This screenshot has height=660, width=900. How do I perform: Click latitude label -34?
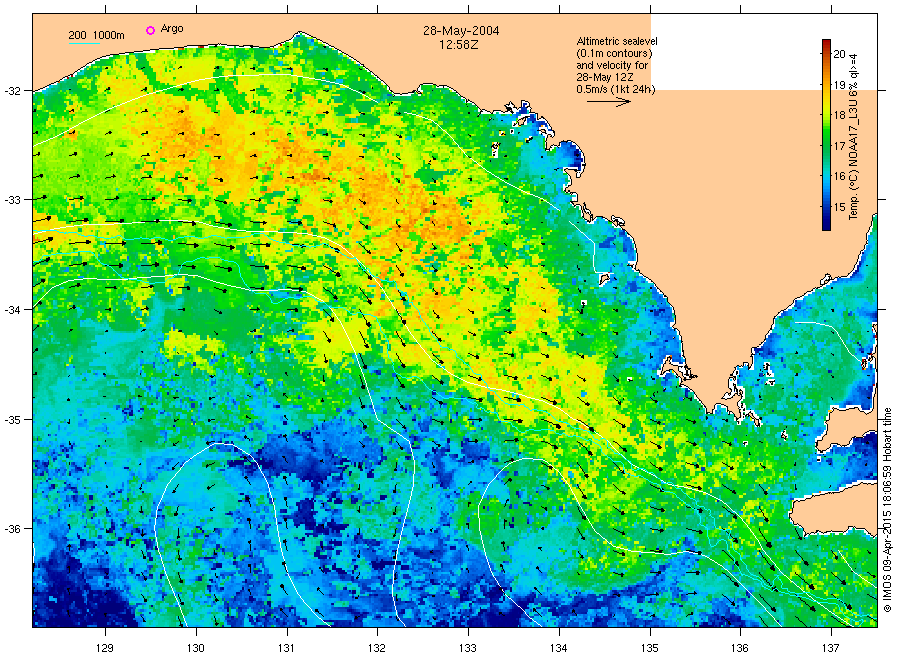click(11, 310)
